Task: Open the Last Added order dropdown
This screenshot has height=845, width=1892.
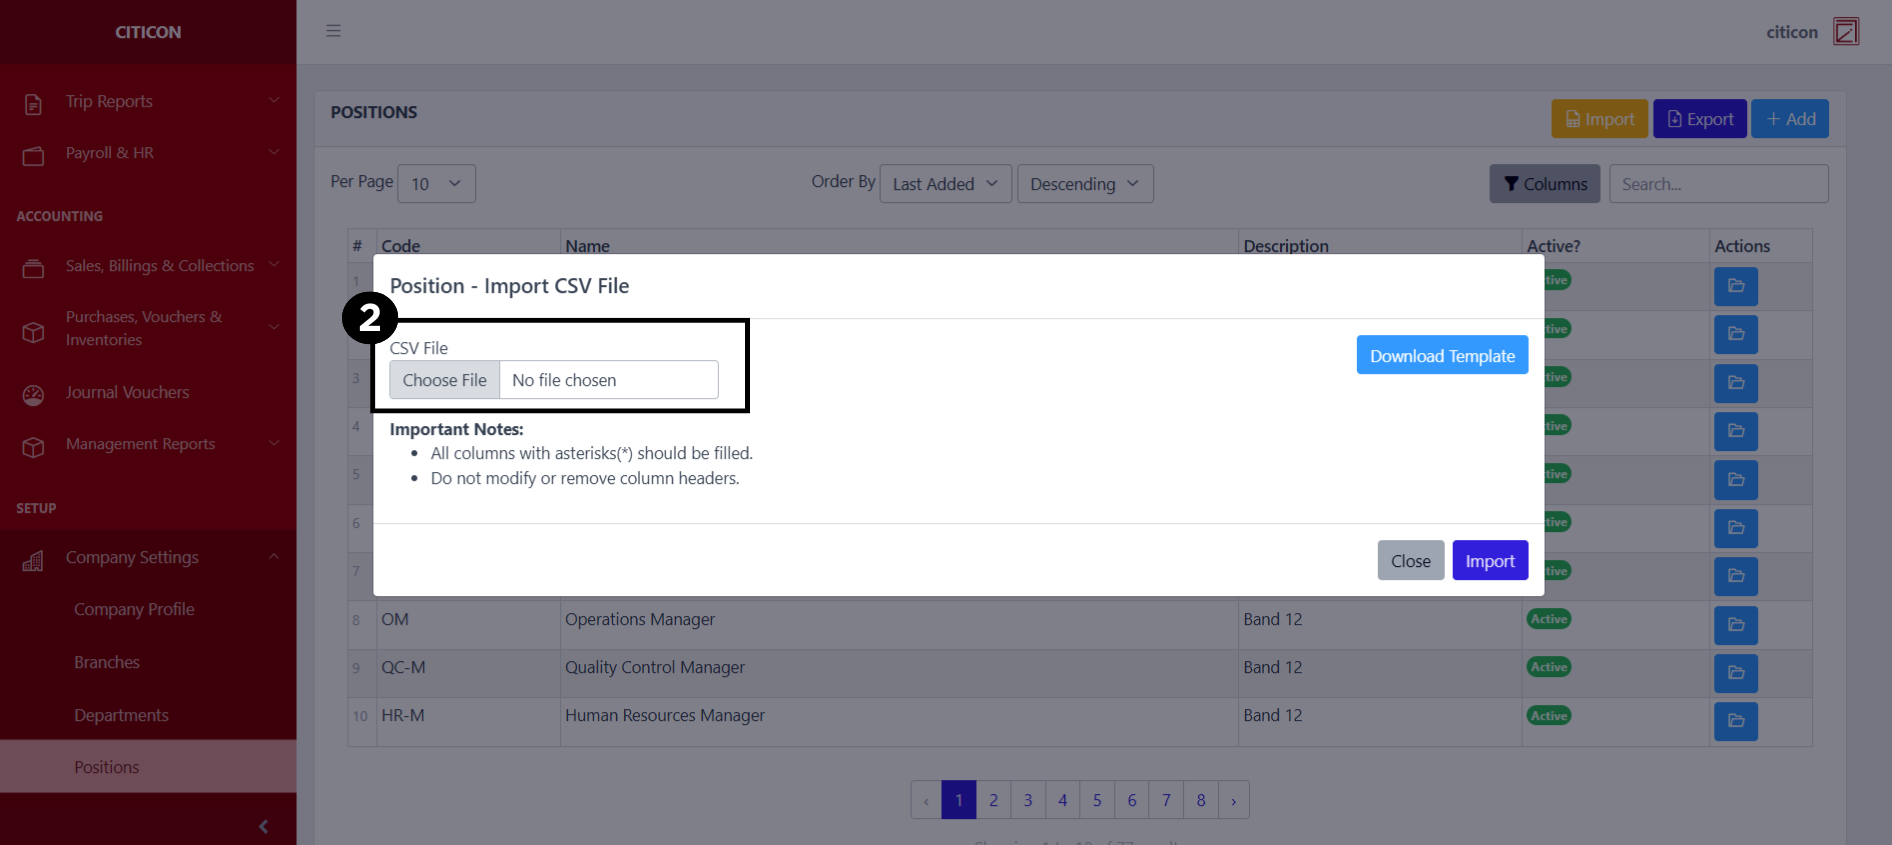Action: [x=945, y=184]
